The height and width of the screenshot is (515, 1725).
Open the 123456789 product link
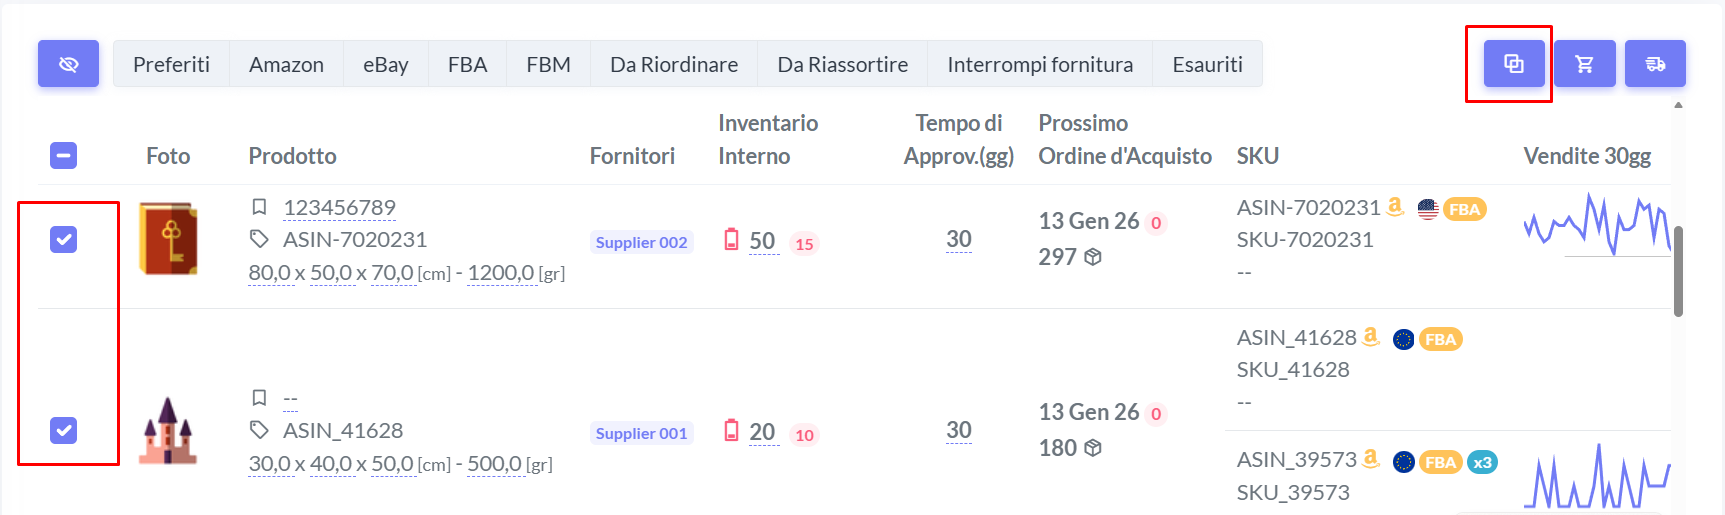339,207
